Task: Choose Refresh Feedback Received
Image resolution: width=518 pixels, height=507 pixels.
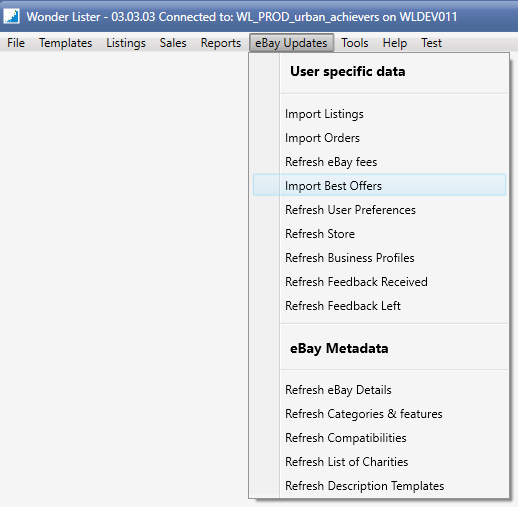Action: pos(379,282)
